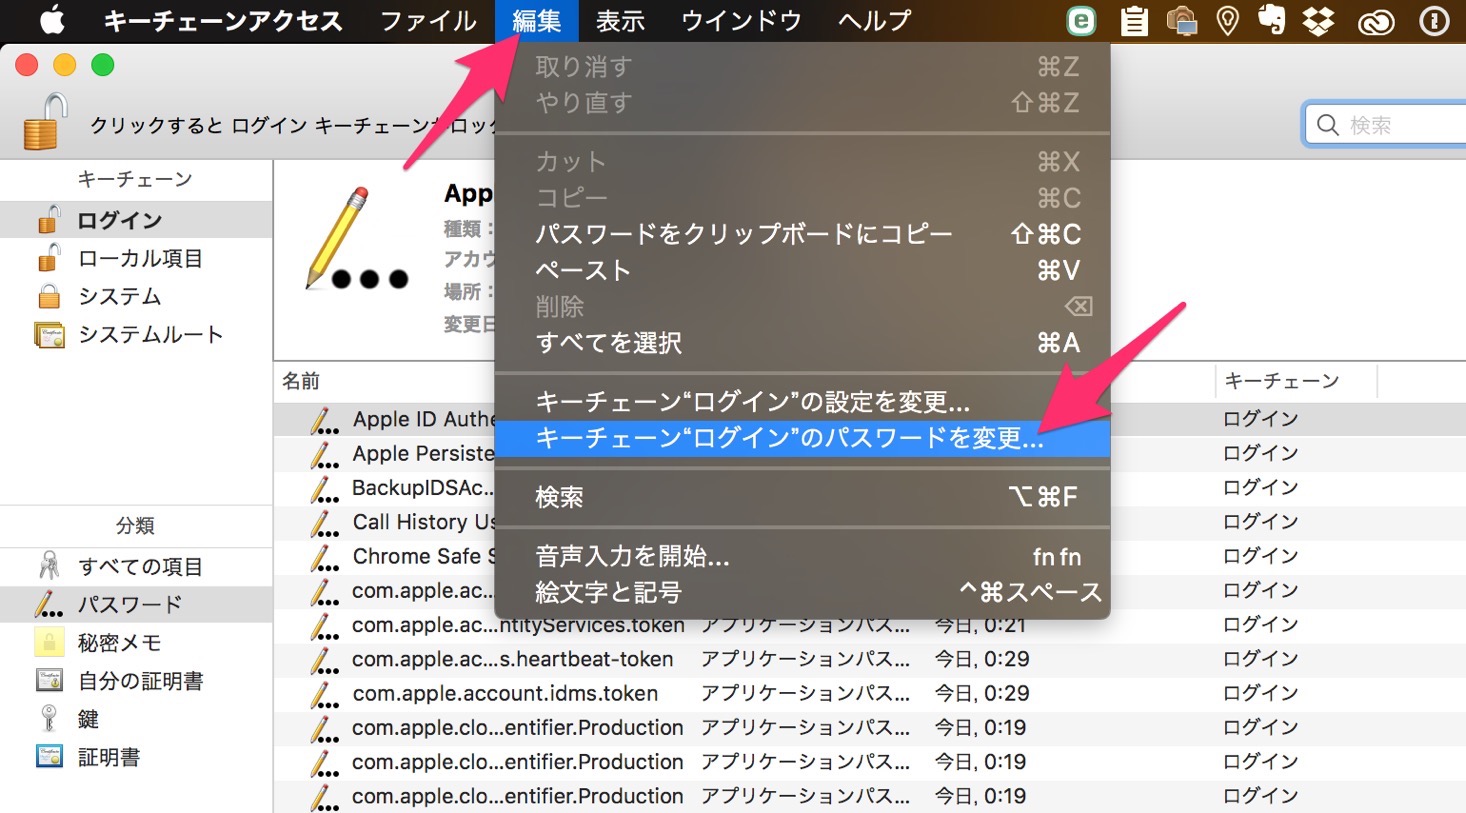Click the location pin menu bar icon
1466x813 pixels.
pyautogui.click(x=1227, y=20)
